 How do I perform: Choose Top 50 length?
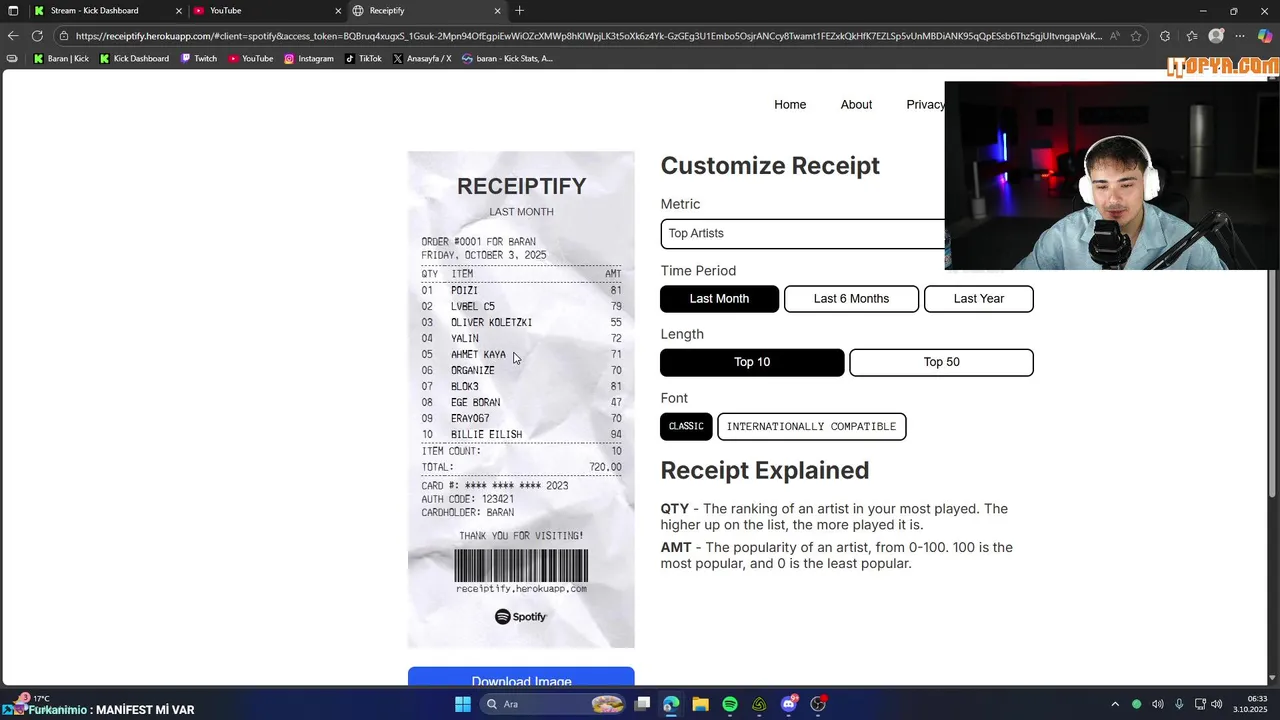[x=941, y=362]
